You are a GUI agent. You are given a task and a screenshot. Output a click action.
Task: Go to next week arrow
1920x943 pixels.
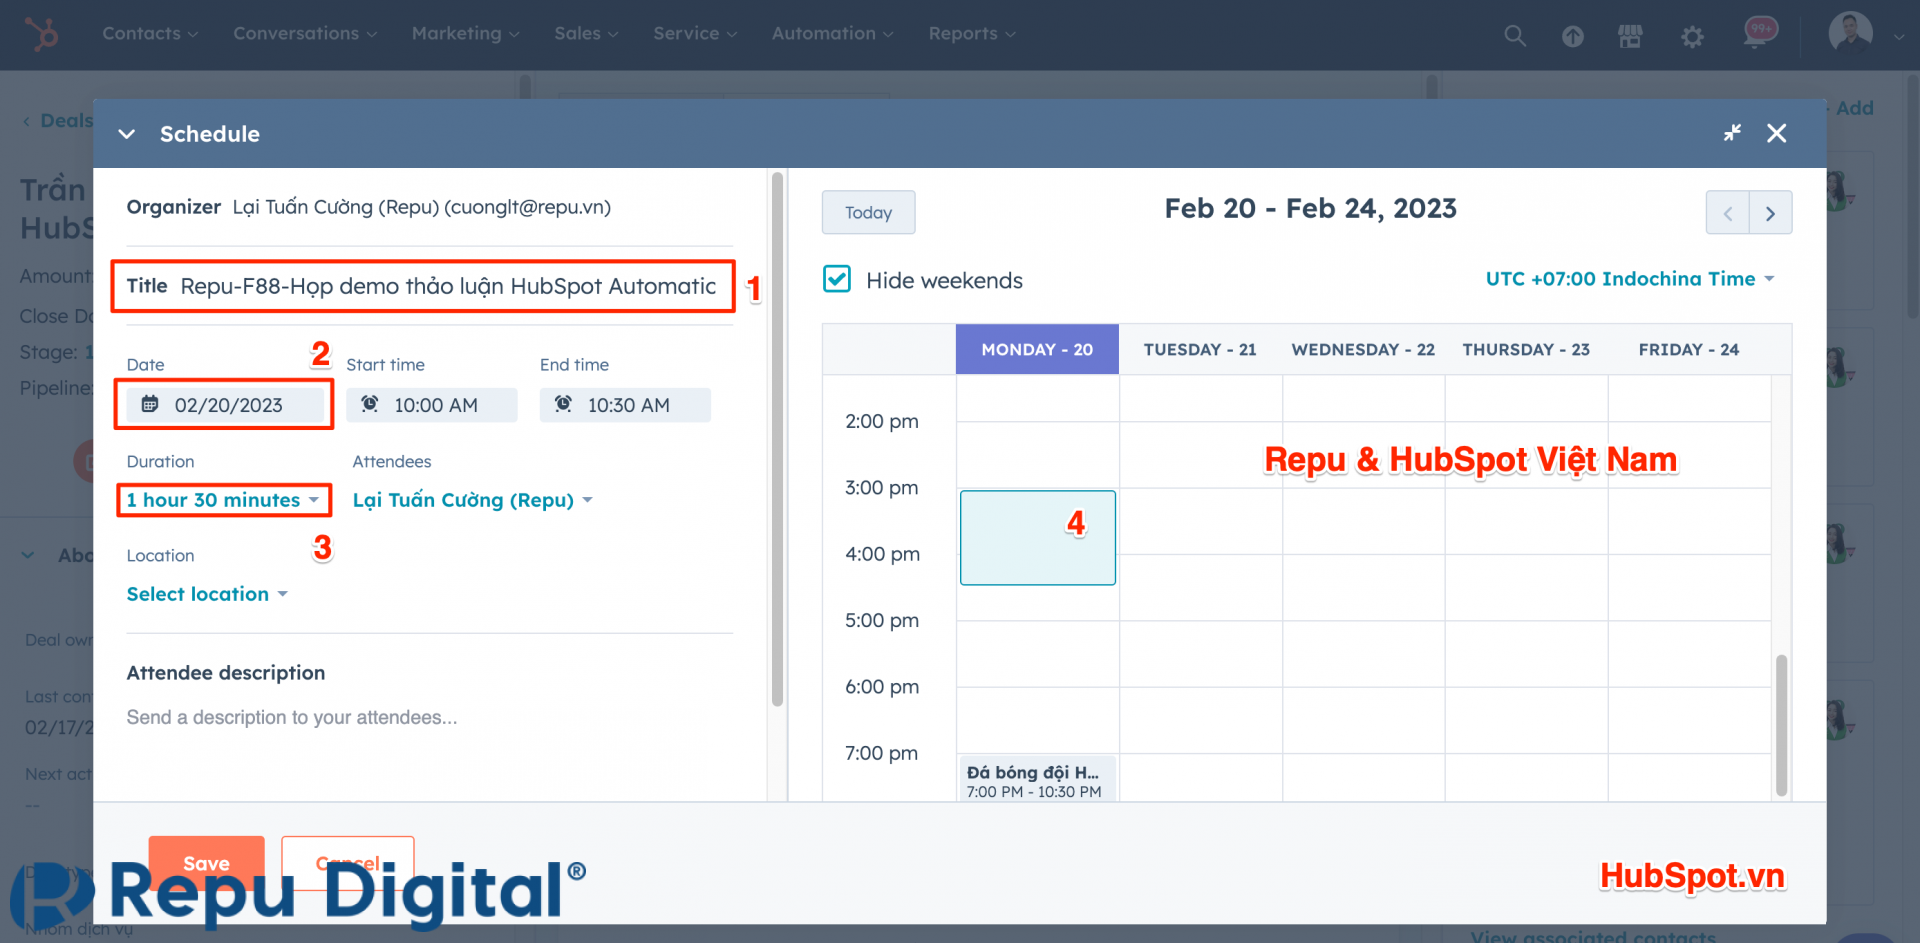coord(1770,213)
